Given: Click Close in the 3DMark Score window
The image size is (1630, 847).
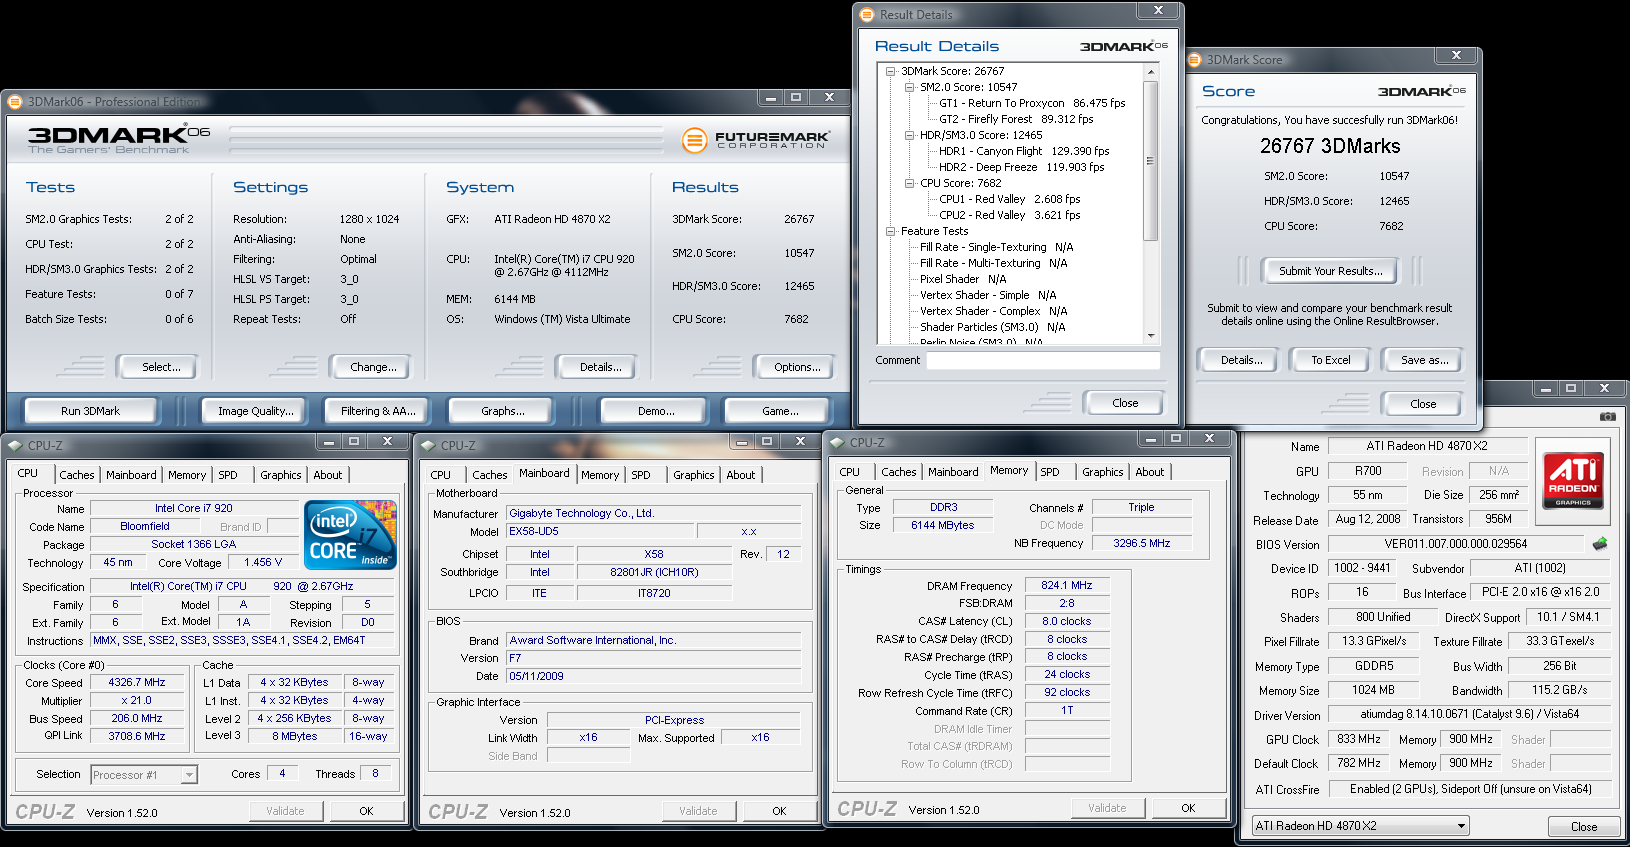Looking at the screenshot, I should [x=1423, y=404].
